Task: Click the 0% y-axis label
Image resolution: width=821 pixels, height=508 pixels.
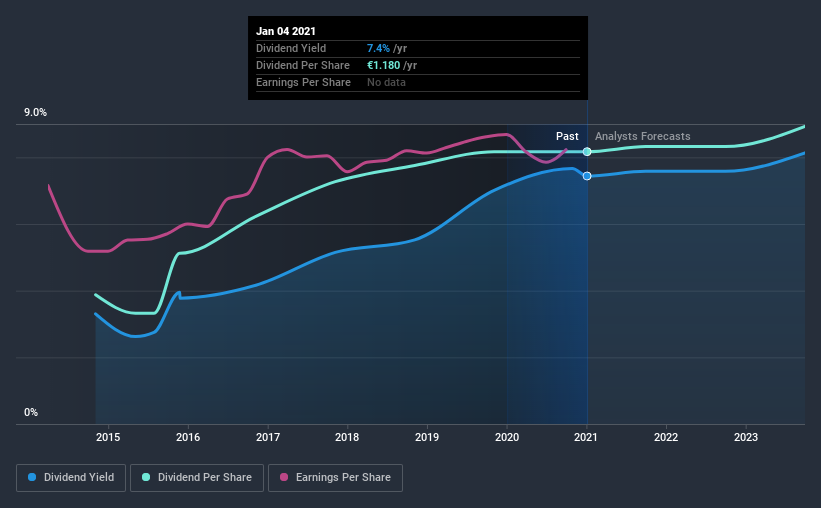Action: (31, 413)
